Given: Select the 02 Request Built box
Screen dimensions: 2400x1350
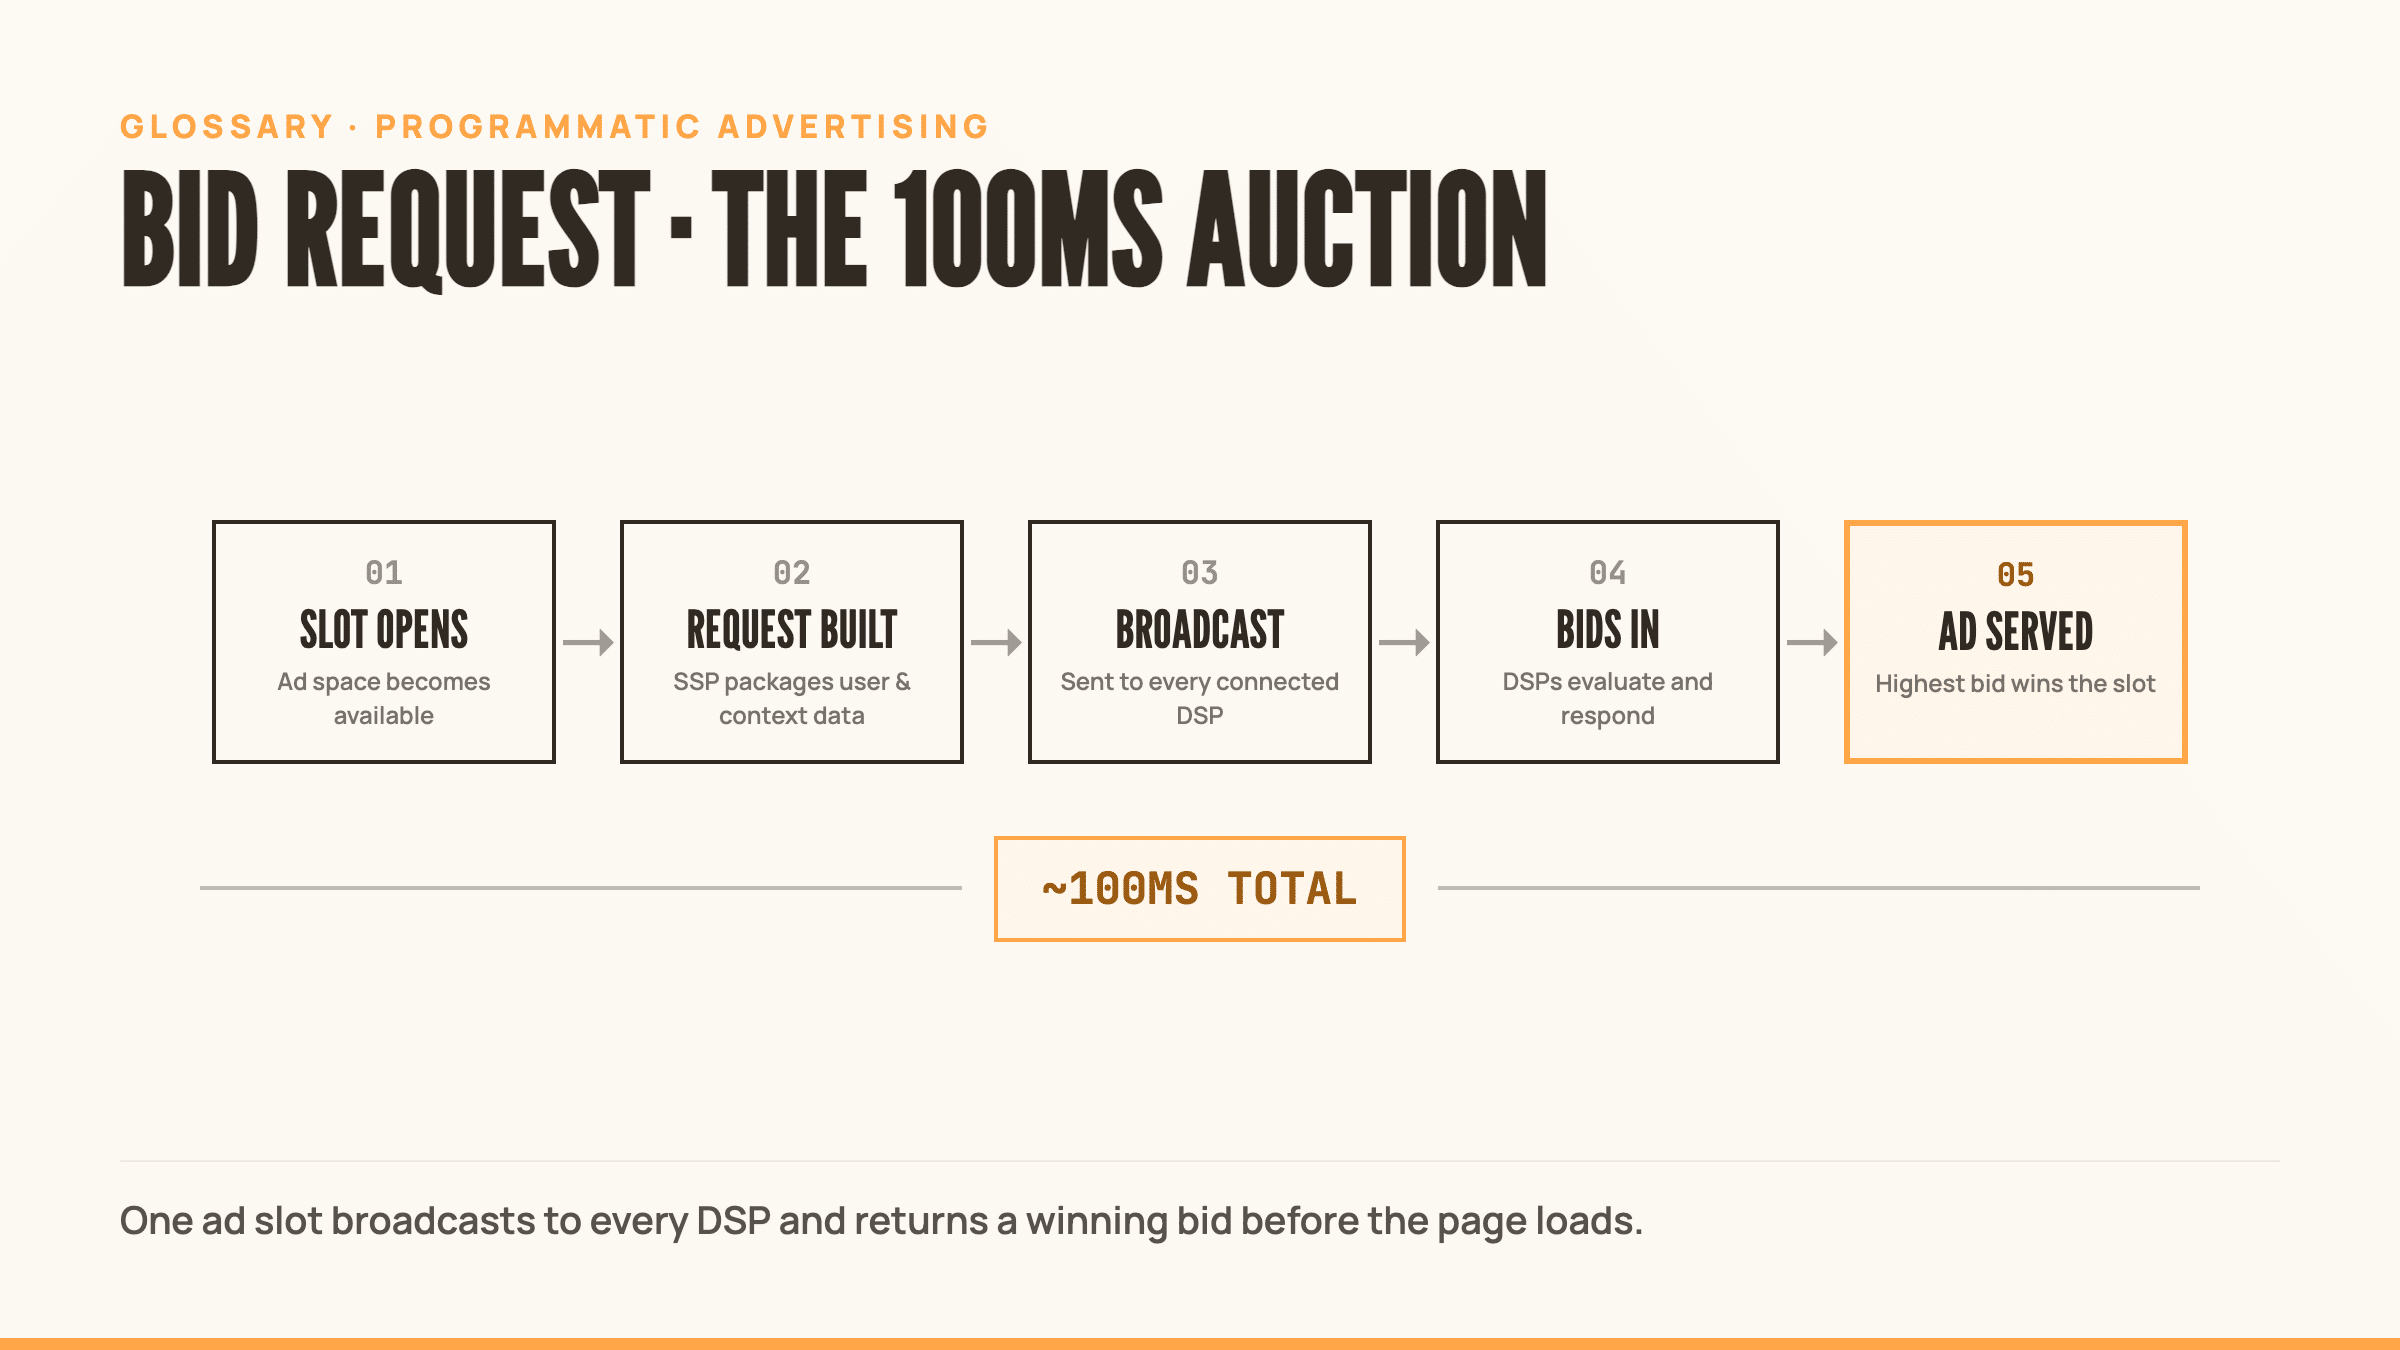Looking at the screenshot, I should [792, 642].
